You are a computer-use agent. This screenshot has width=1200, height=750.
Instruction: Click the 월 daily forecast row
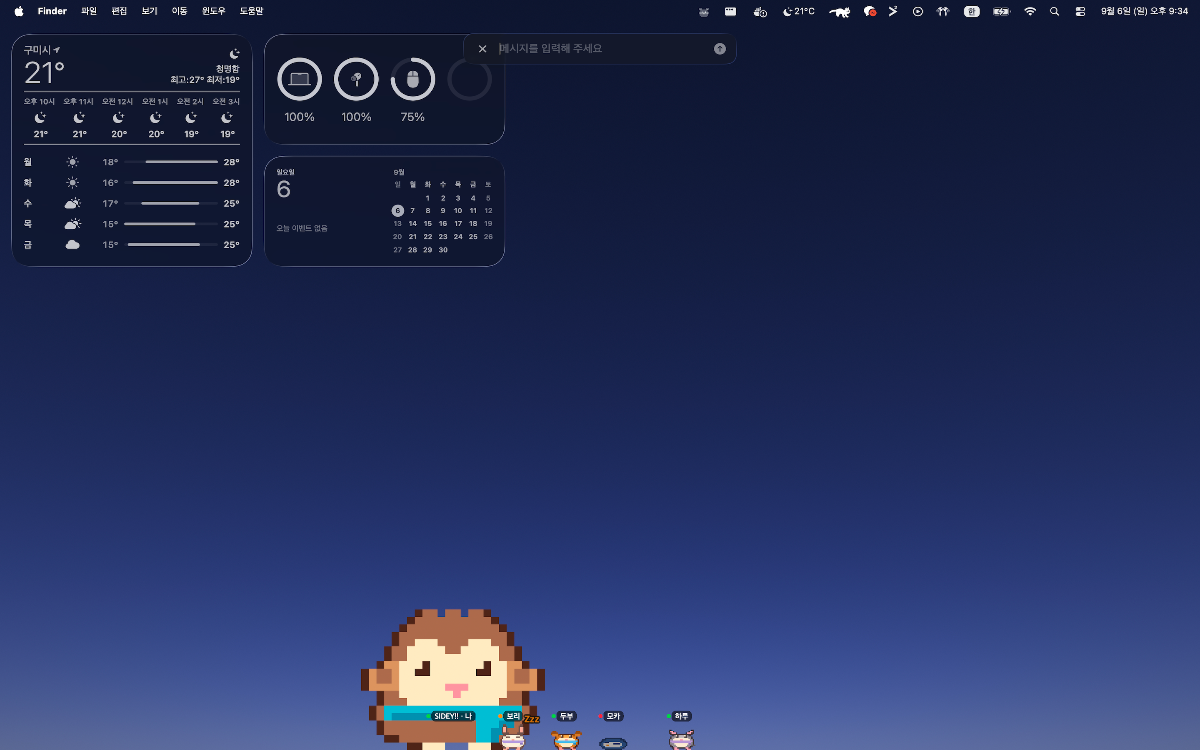(x=131, y=161)
